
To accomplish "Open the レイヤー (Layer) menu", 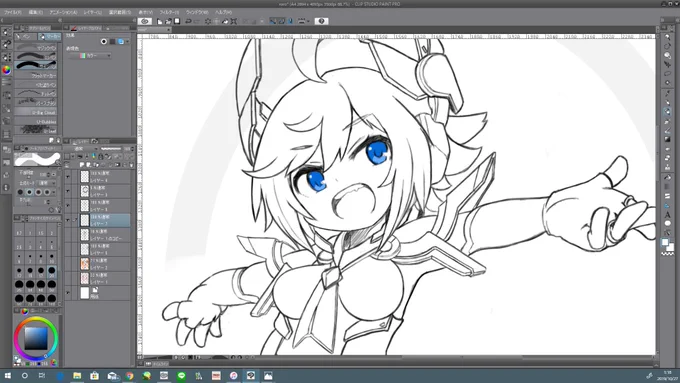I will pos(93,12).
